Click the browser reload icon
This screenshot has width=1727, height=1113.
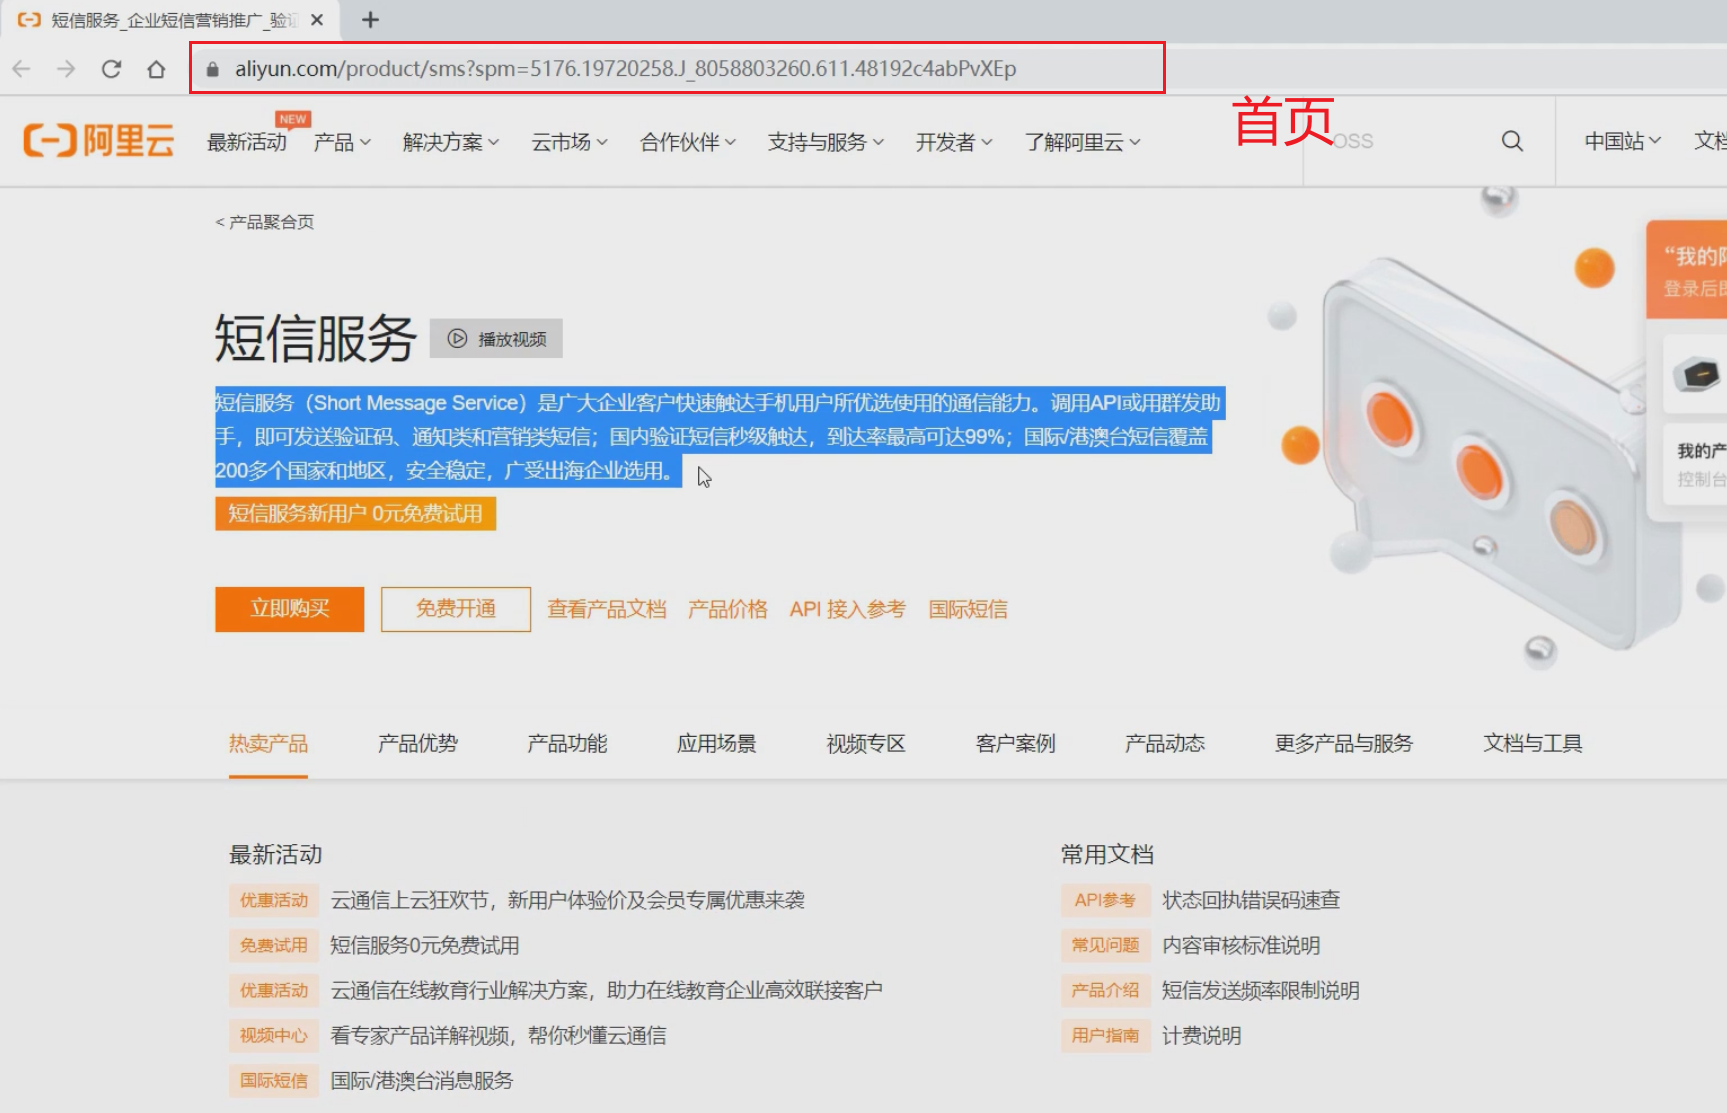pyautogui.click(x=111, y=69)
